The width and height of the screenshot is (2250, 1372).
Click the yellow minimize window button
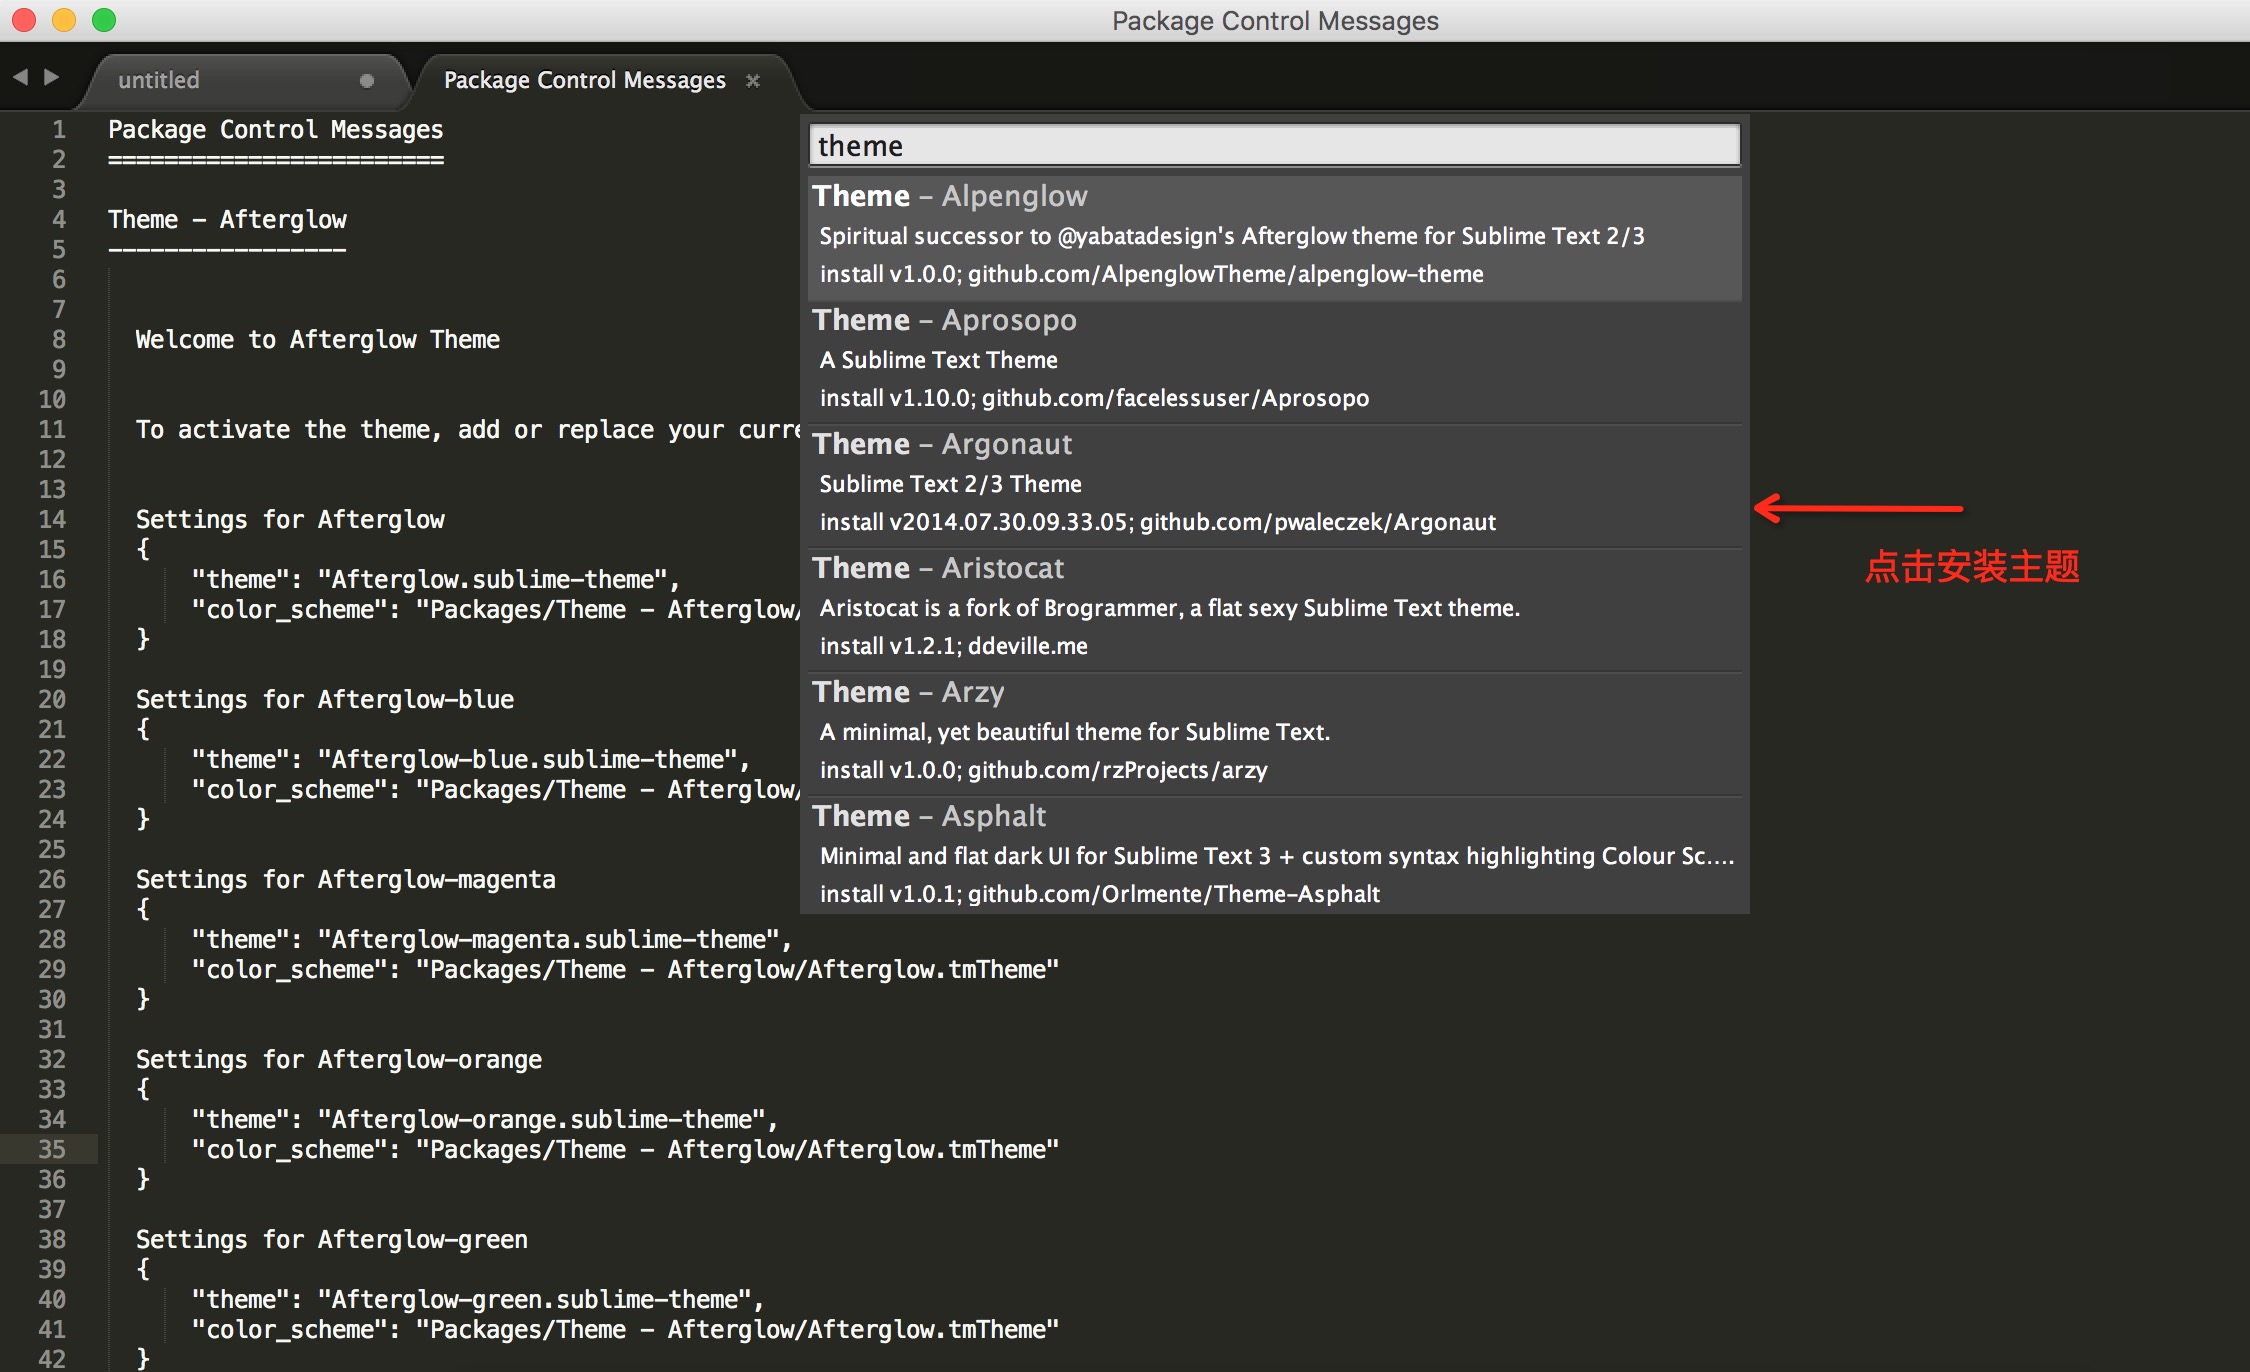(64, 20)
